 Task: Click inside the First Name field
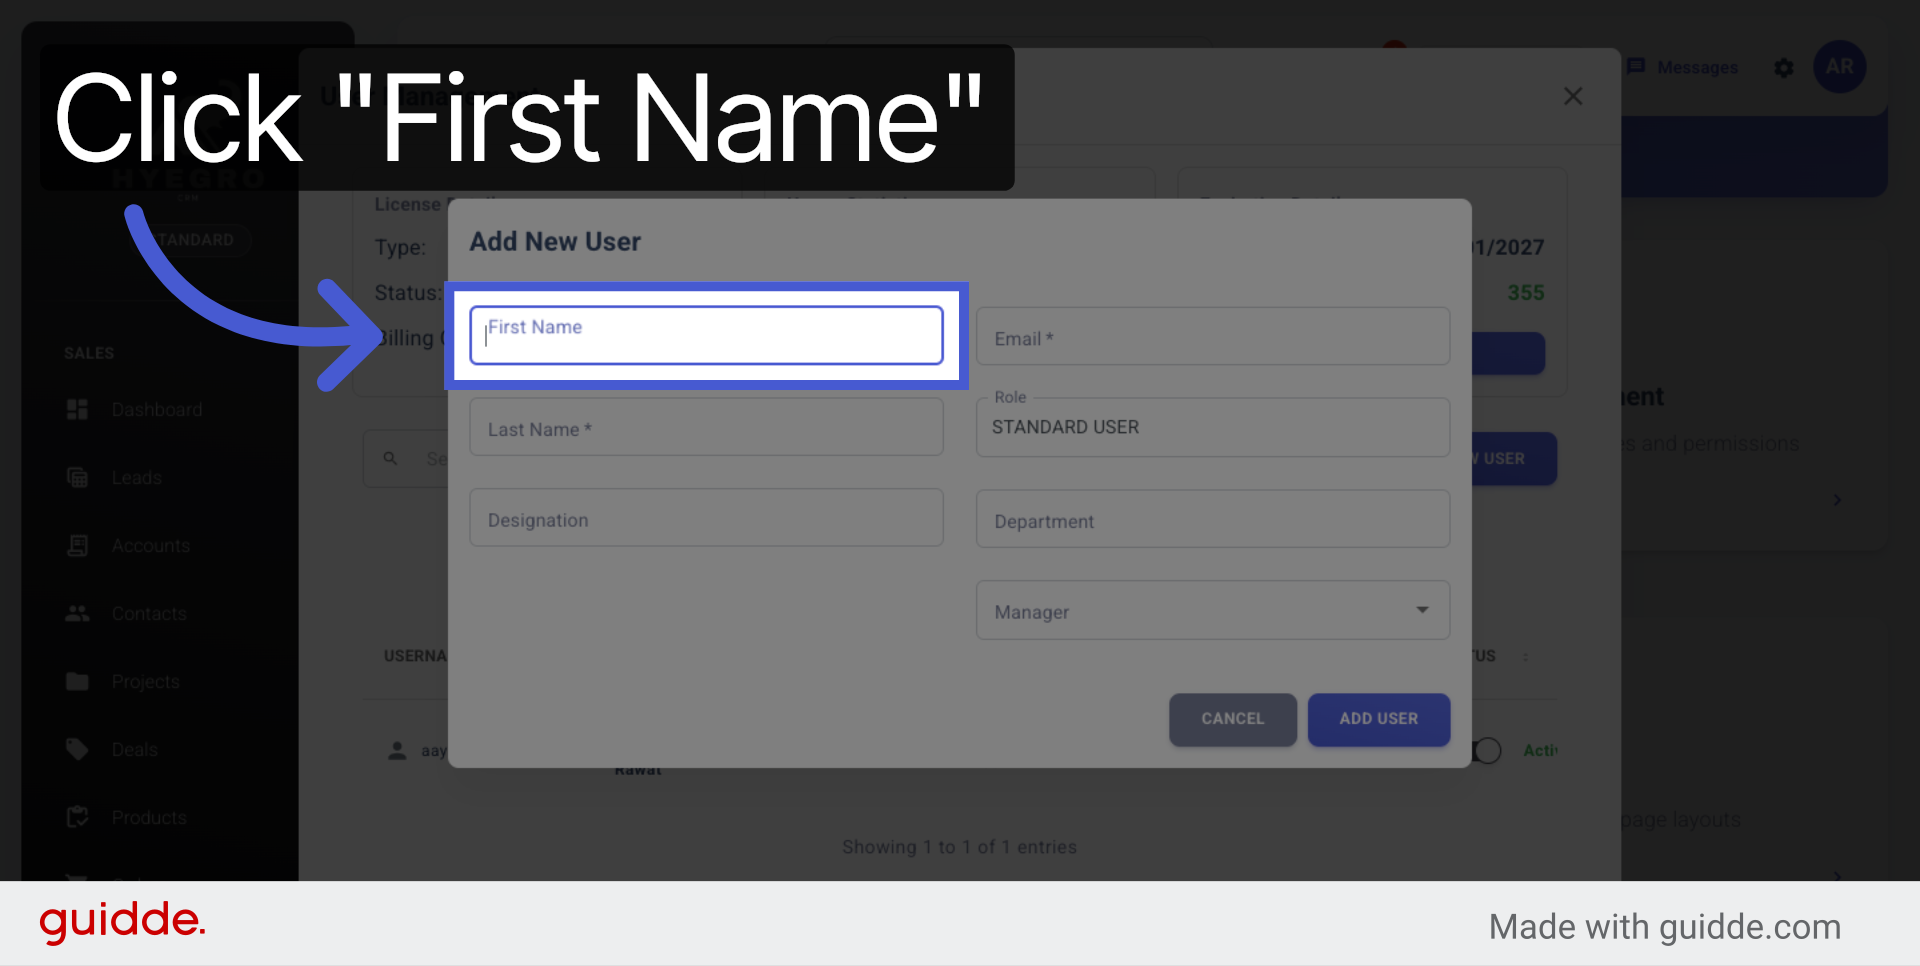click(x=706, y=335)
